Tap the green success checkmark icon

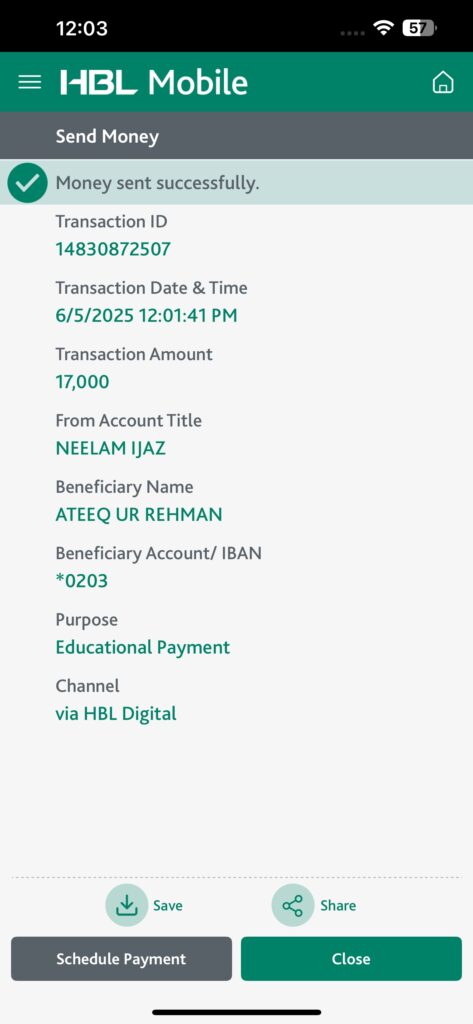pos(27,183)
